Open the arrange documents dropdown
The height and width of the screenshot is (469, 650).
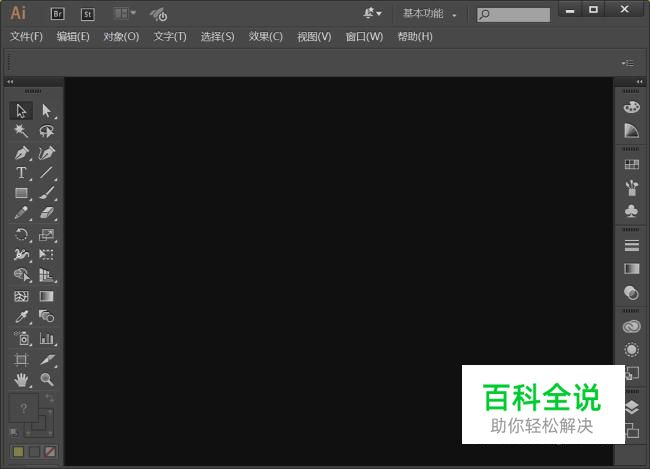click(124, 14)
